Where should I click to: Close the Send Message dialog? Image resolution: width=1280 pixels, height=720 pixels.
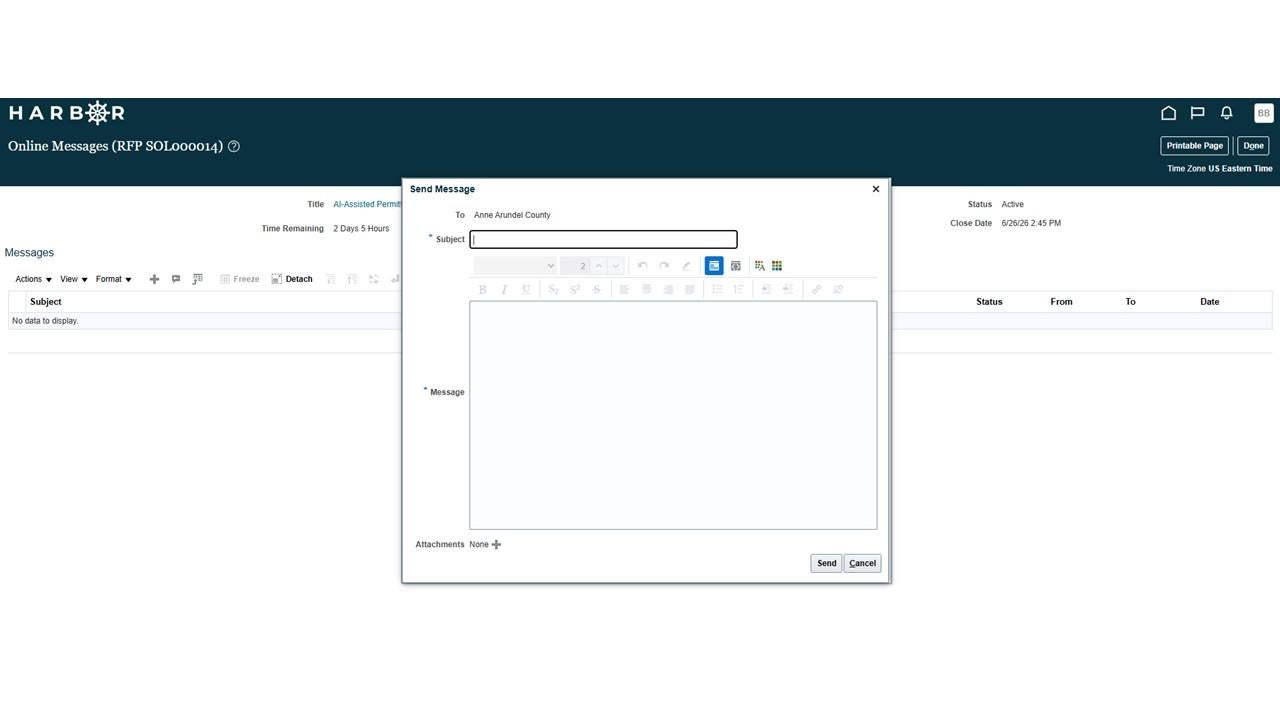click(x=876, y=189)
